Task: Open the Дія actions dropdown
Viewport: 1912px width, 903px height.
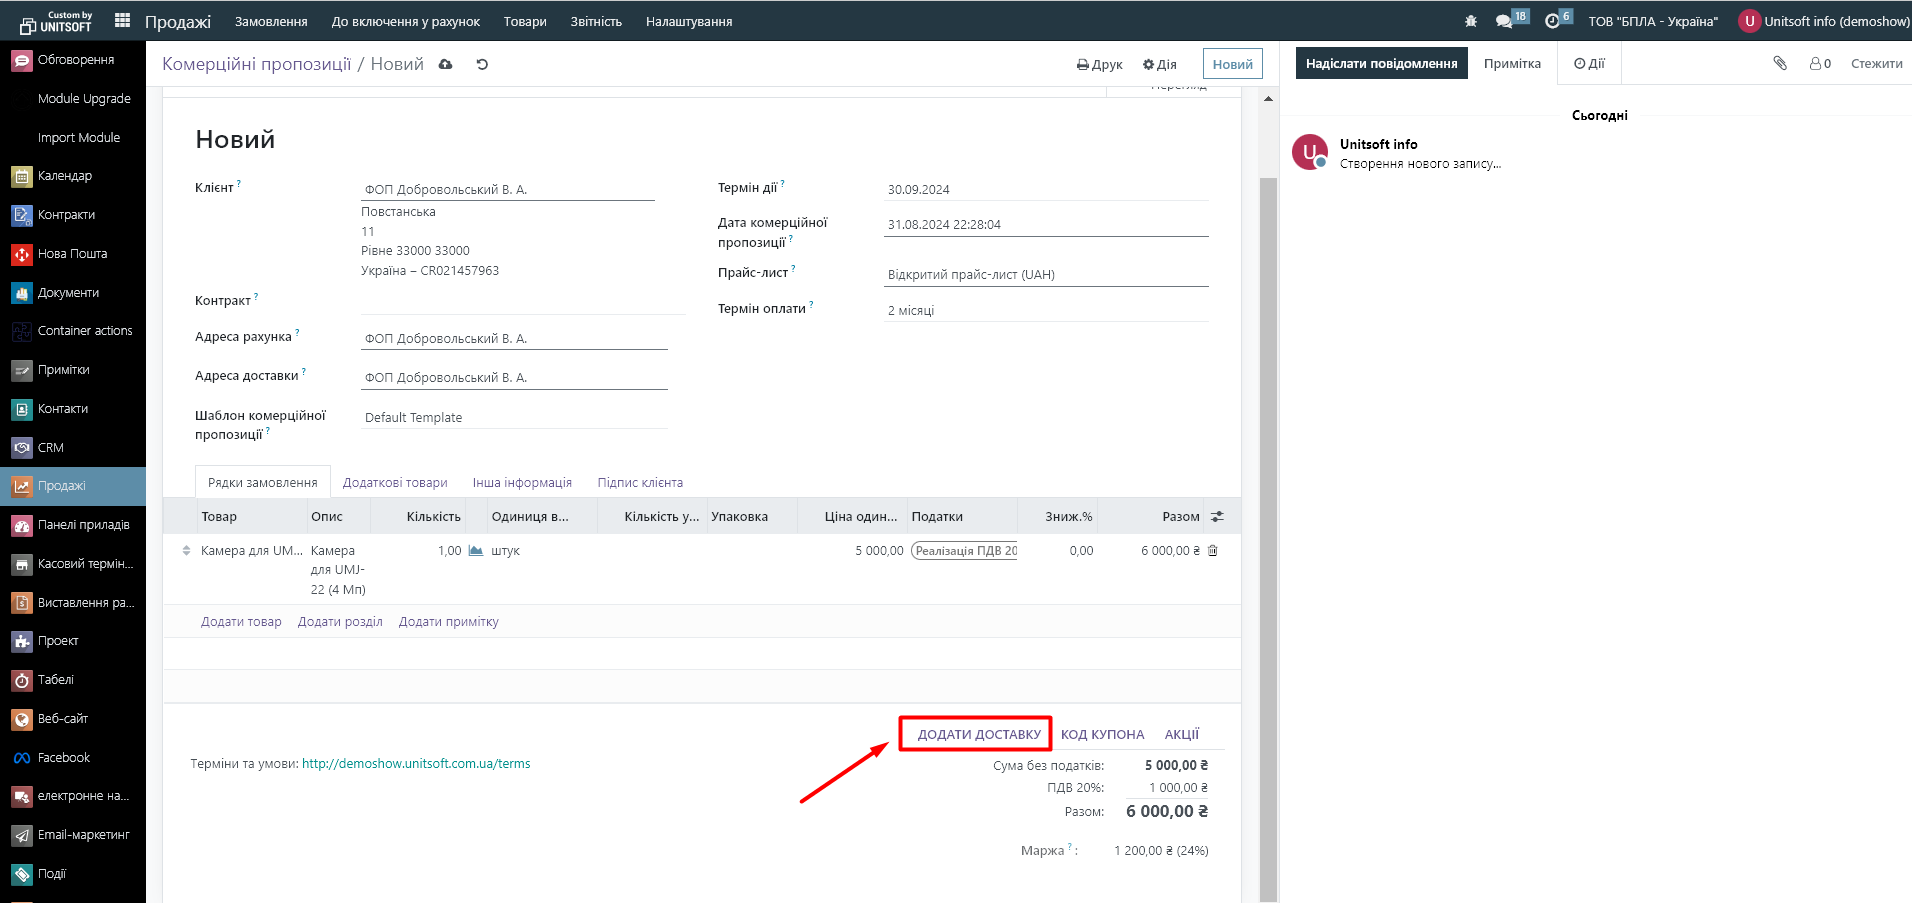Action: click(x=1159, y=64)
